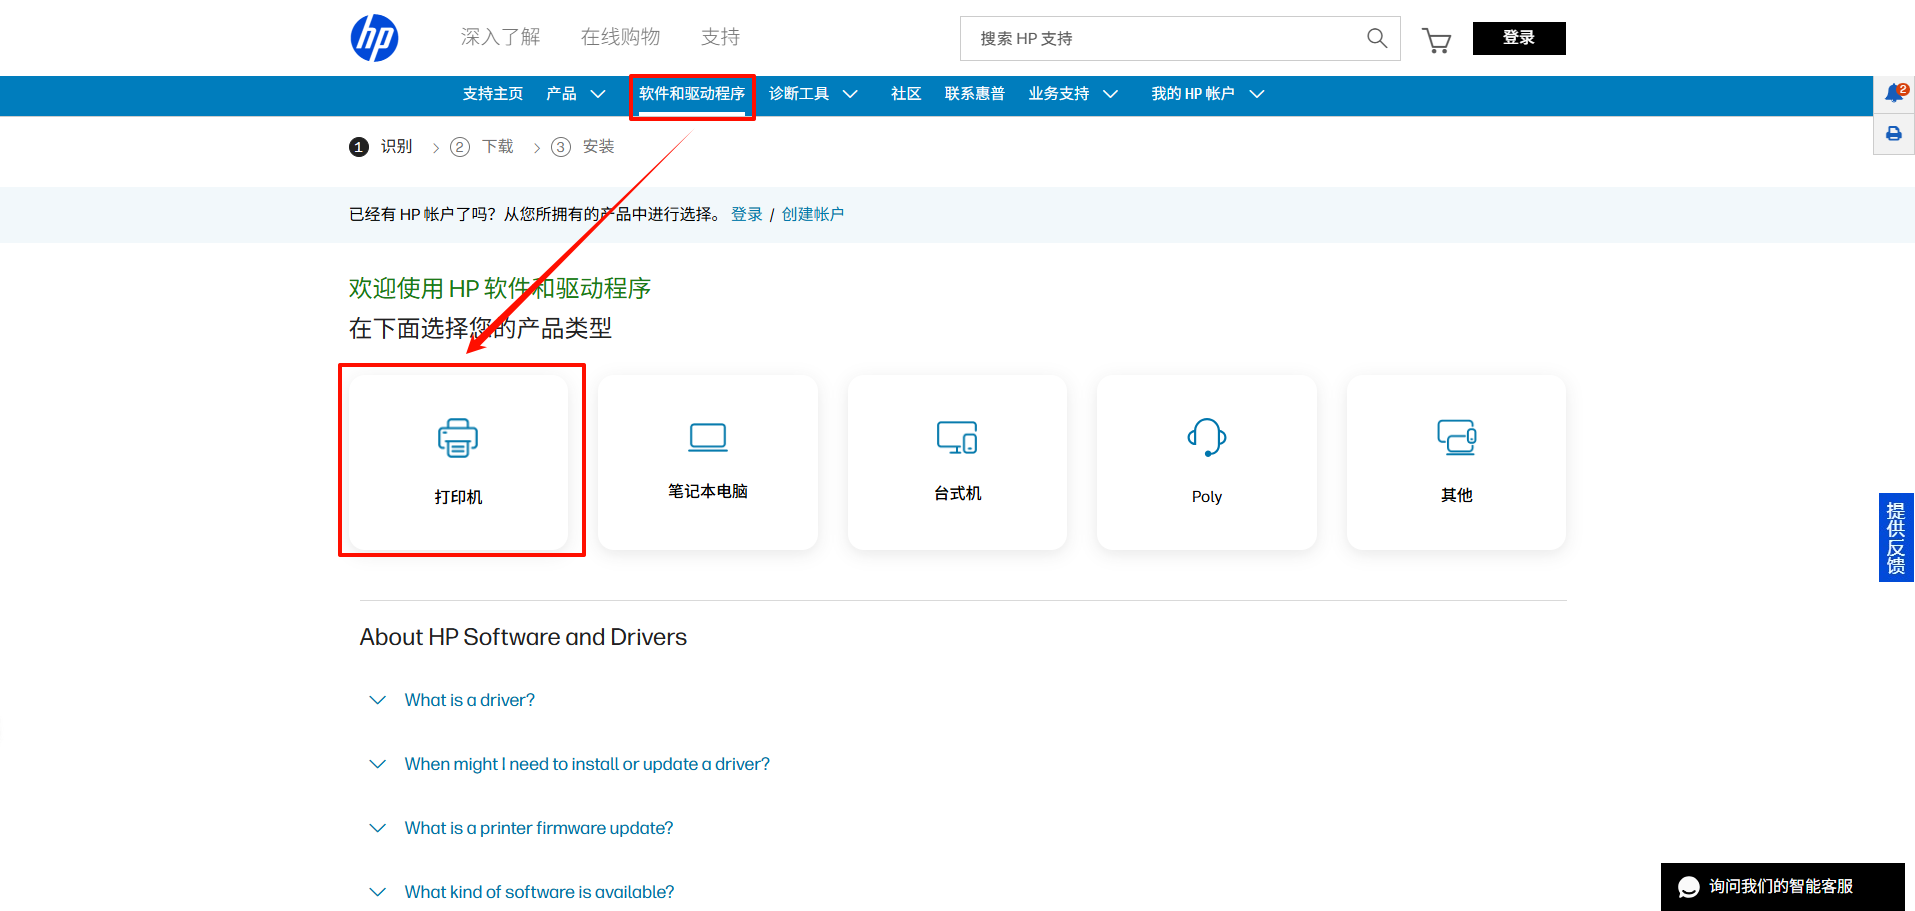
Task: Open the shopping cart icon
Action: click(x=1437, y=40)
